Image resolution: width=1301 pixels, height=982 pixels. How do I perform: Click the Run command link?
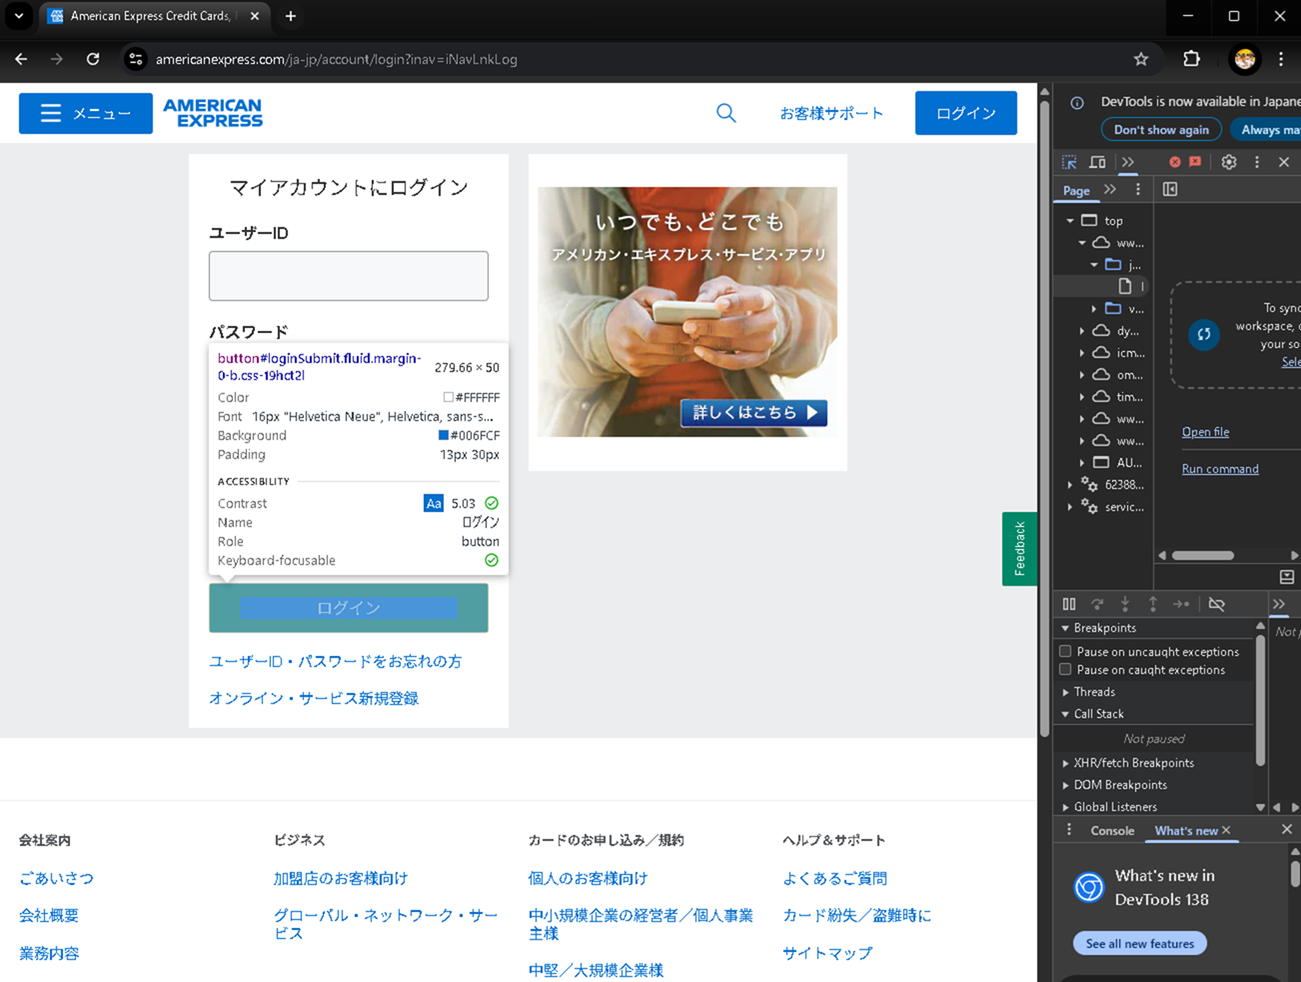[1220, 469]
